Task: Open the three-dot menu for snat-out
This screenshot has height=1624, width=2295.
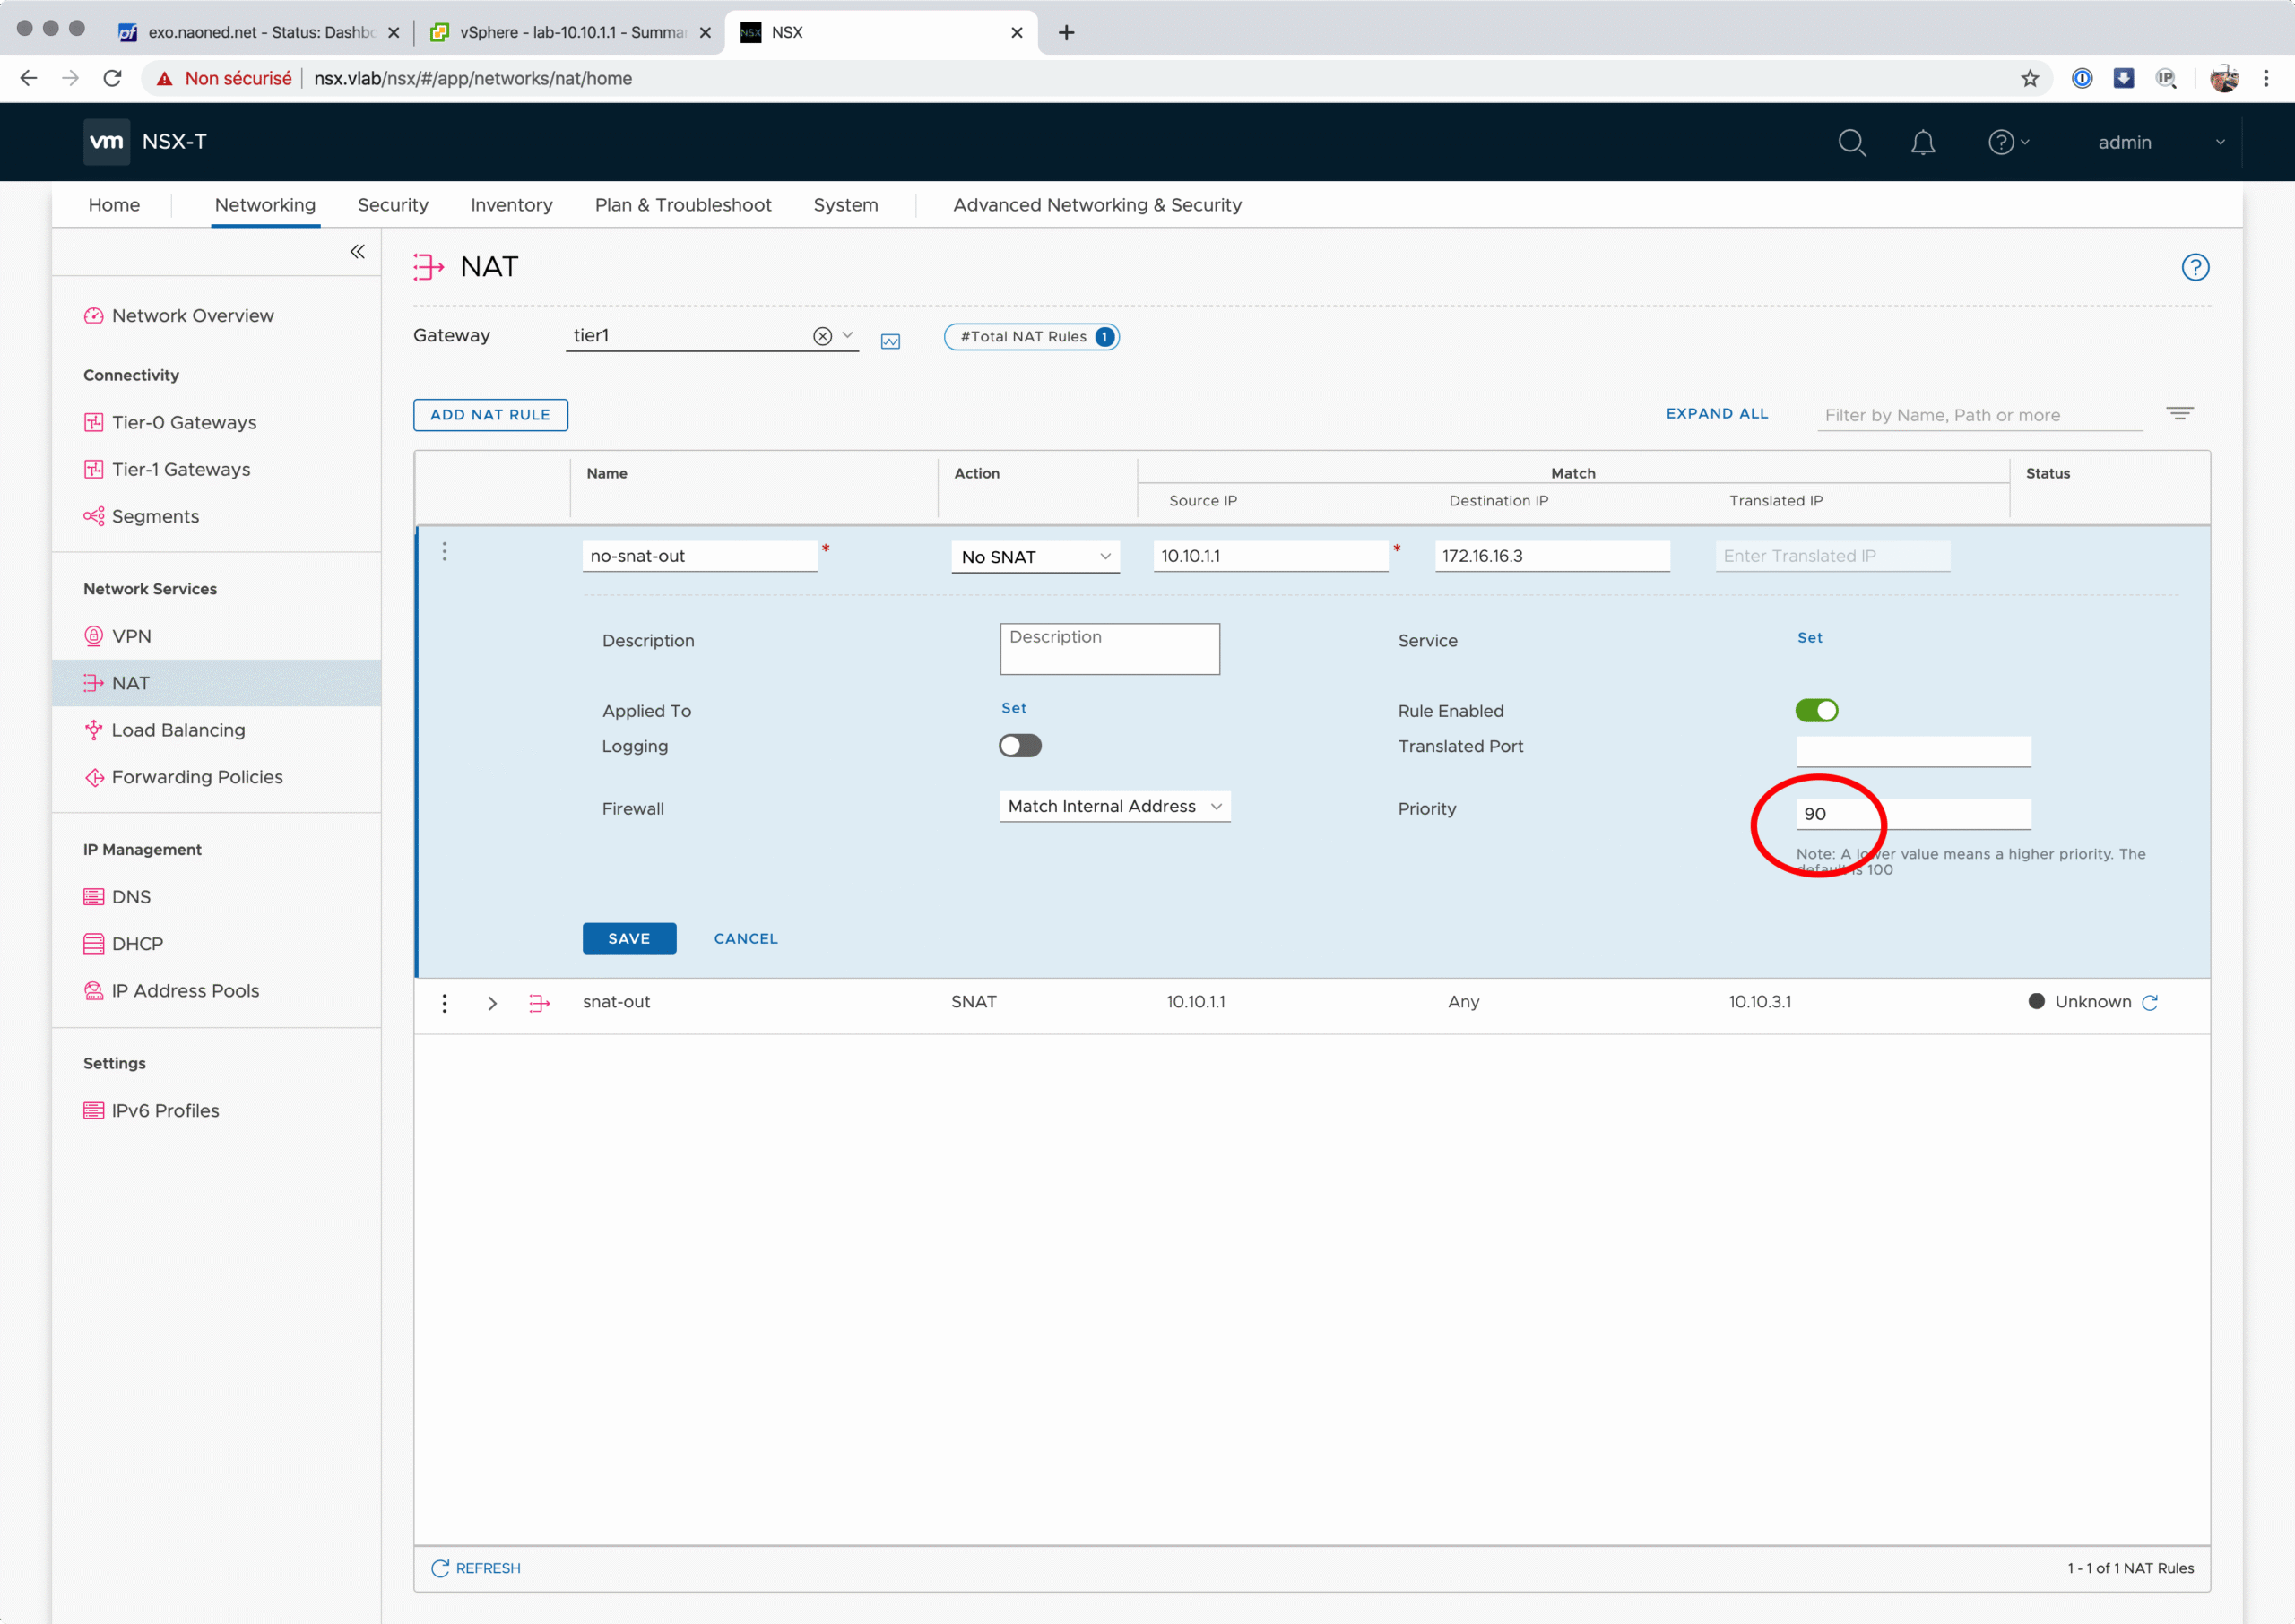Action: (445, 1002)
